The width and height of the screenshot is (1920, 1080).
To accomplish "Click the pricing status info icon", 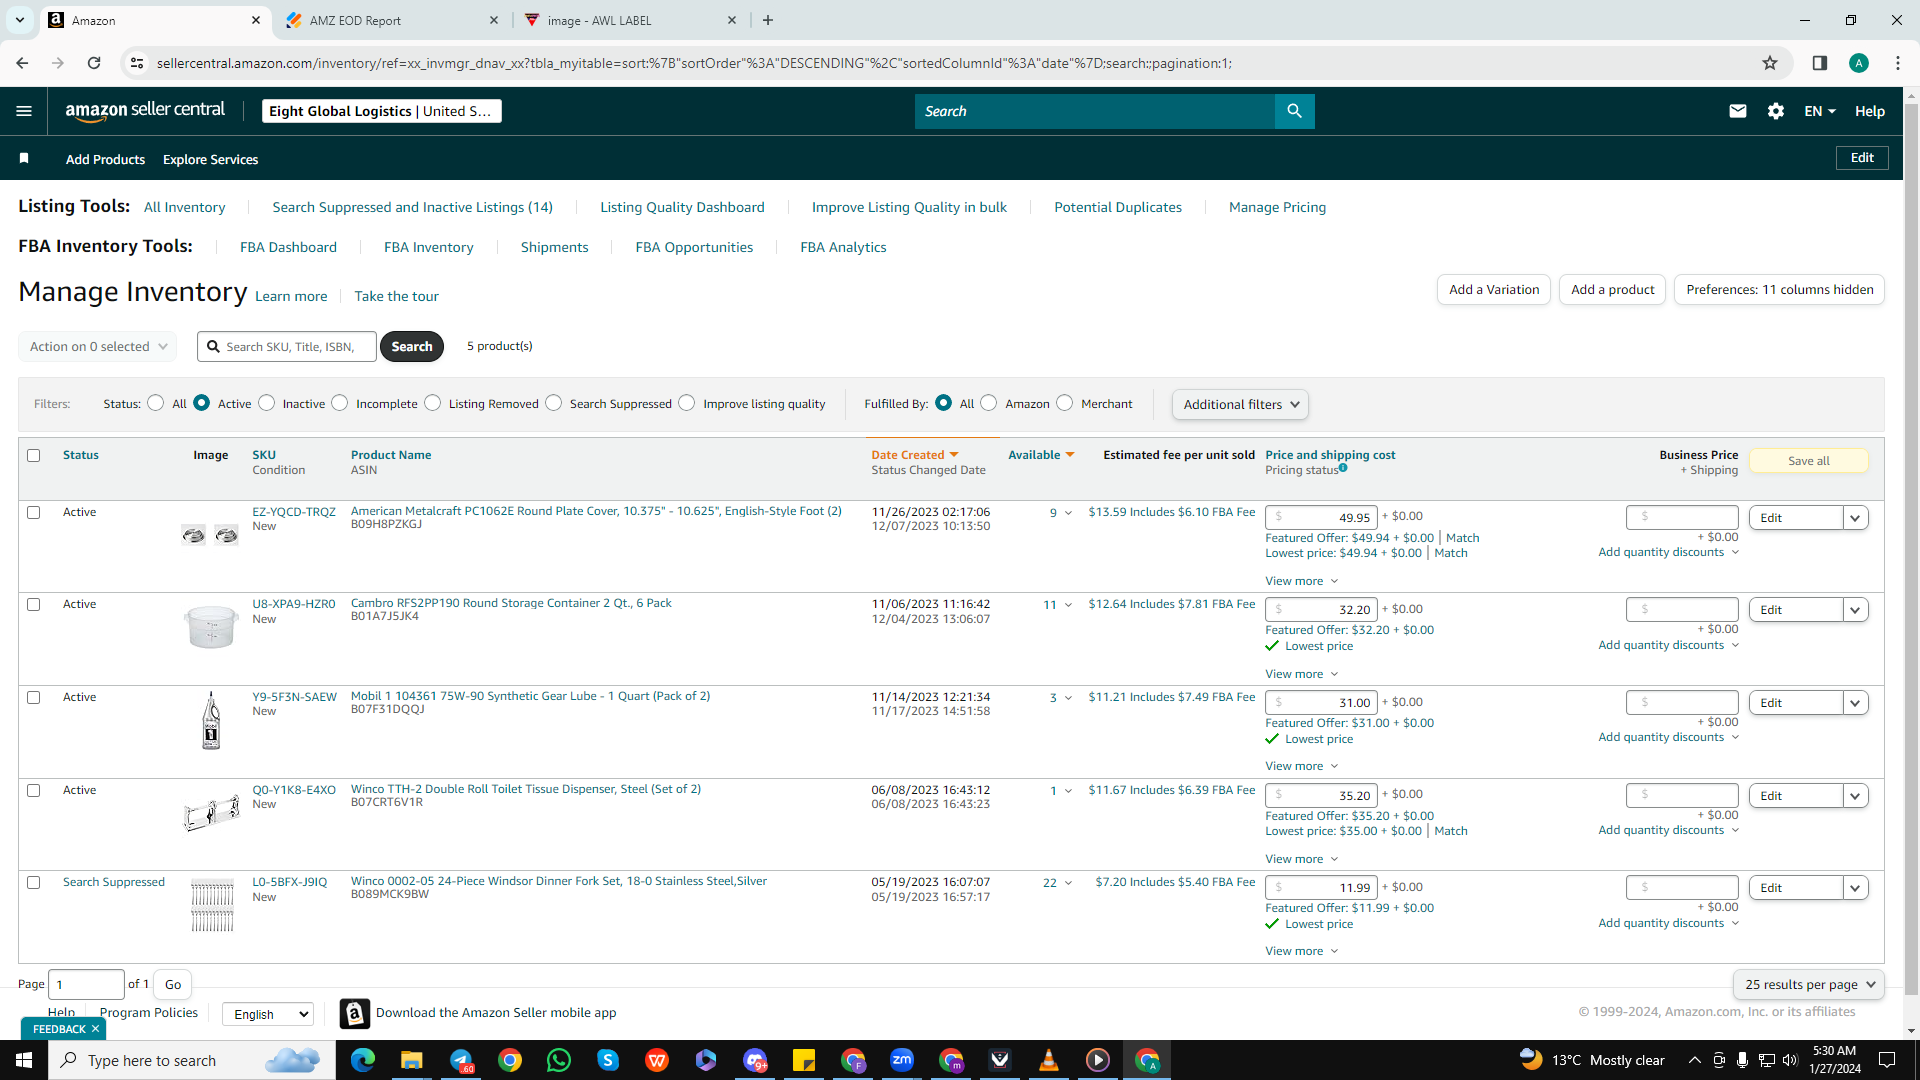I will pos(1343,468).
